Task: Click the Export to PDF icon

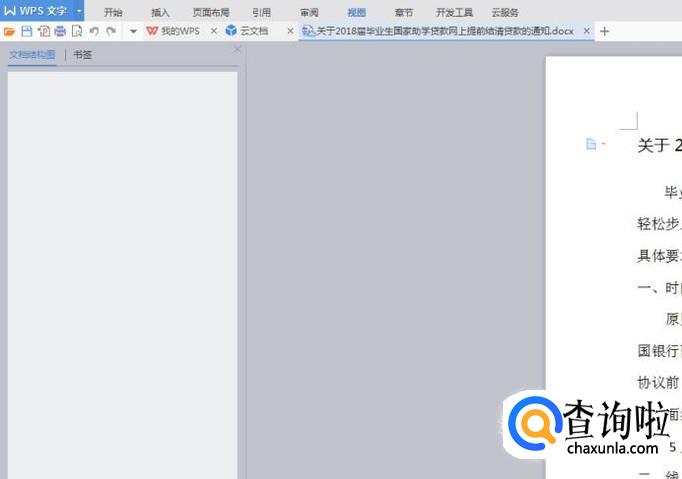Action: coord(43,31)
